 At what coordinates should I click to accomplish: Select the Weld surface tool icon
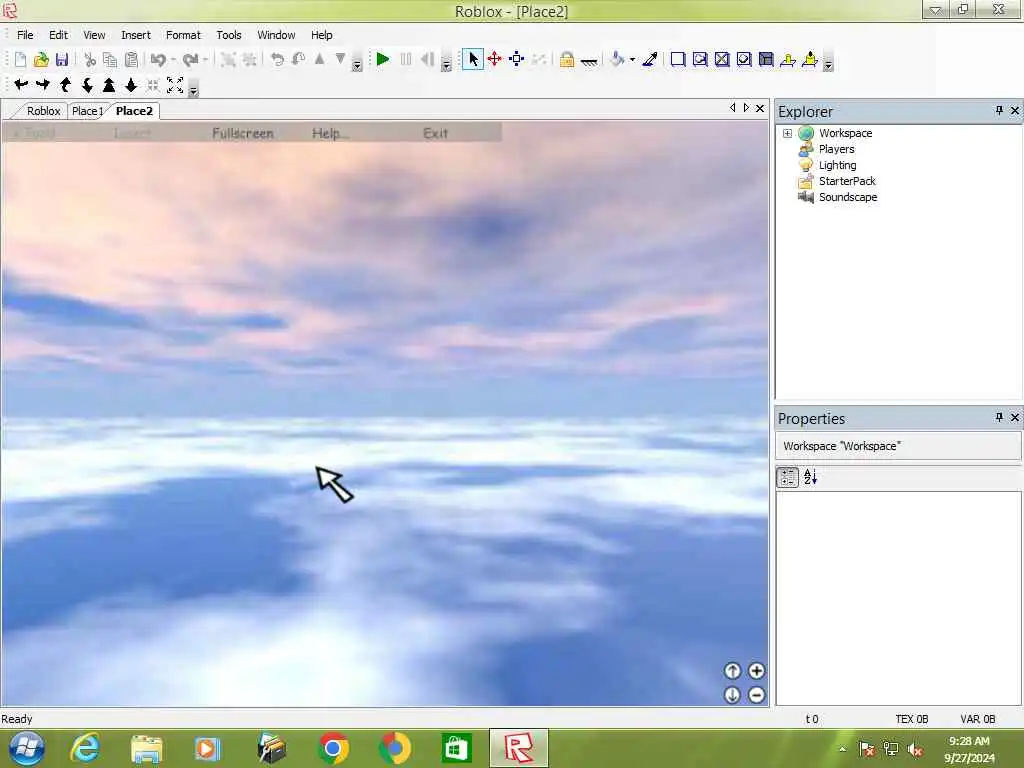click(x=722, y=60)
